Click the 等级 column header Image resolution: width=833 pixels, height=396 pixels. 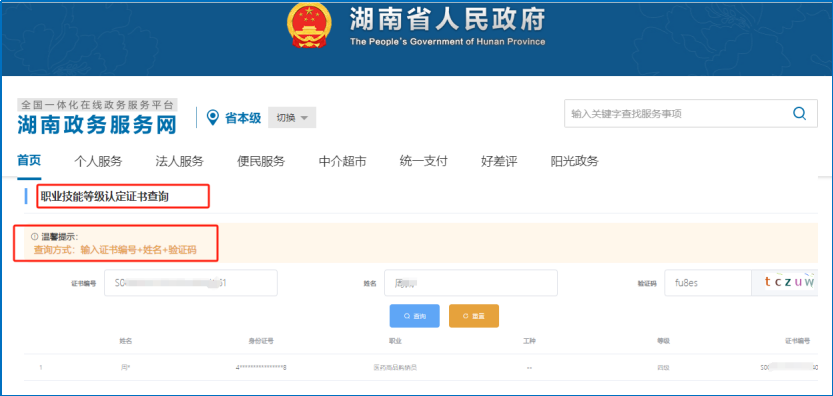pos(663,341)
